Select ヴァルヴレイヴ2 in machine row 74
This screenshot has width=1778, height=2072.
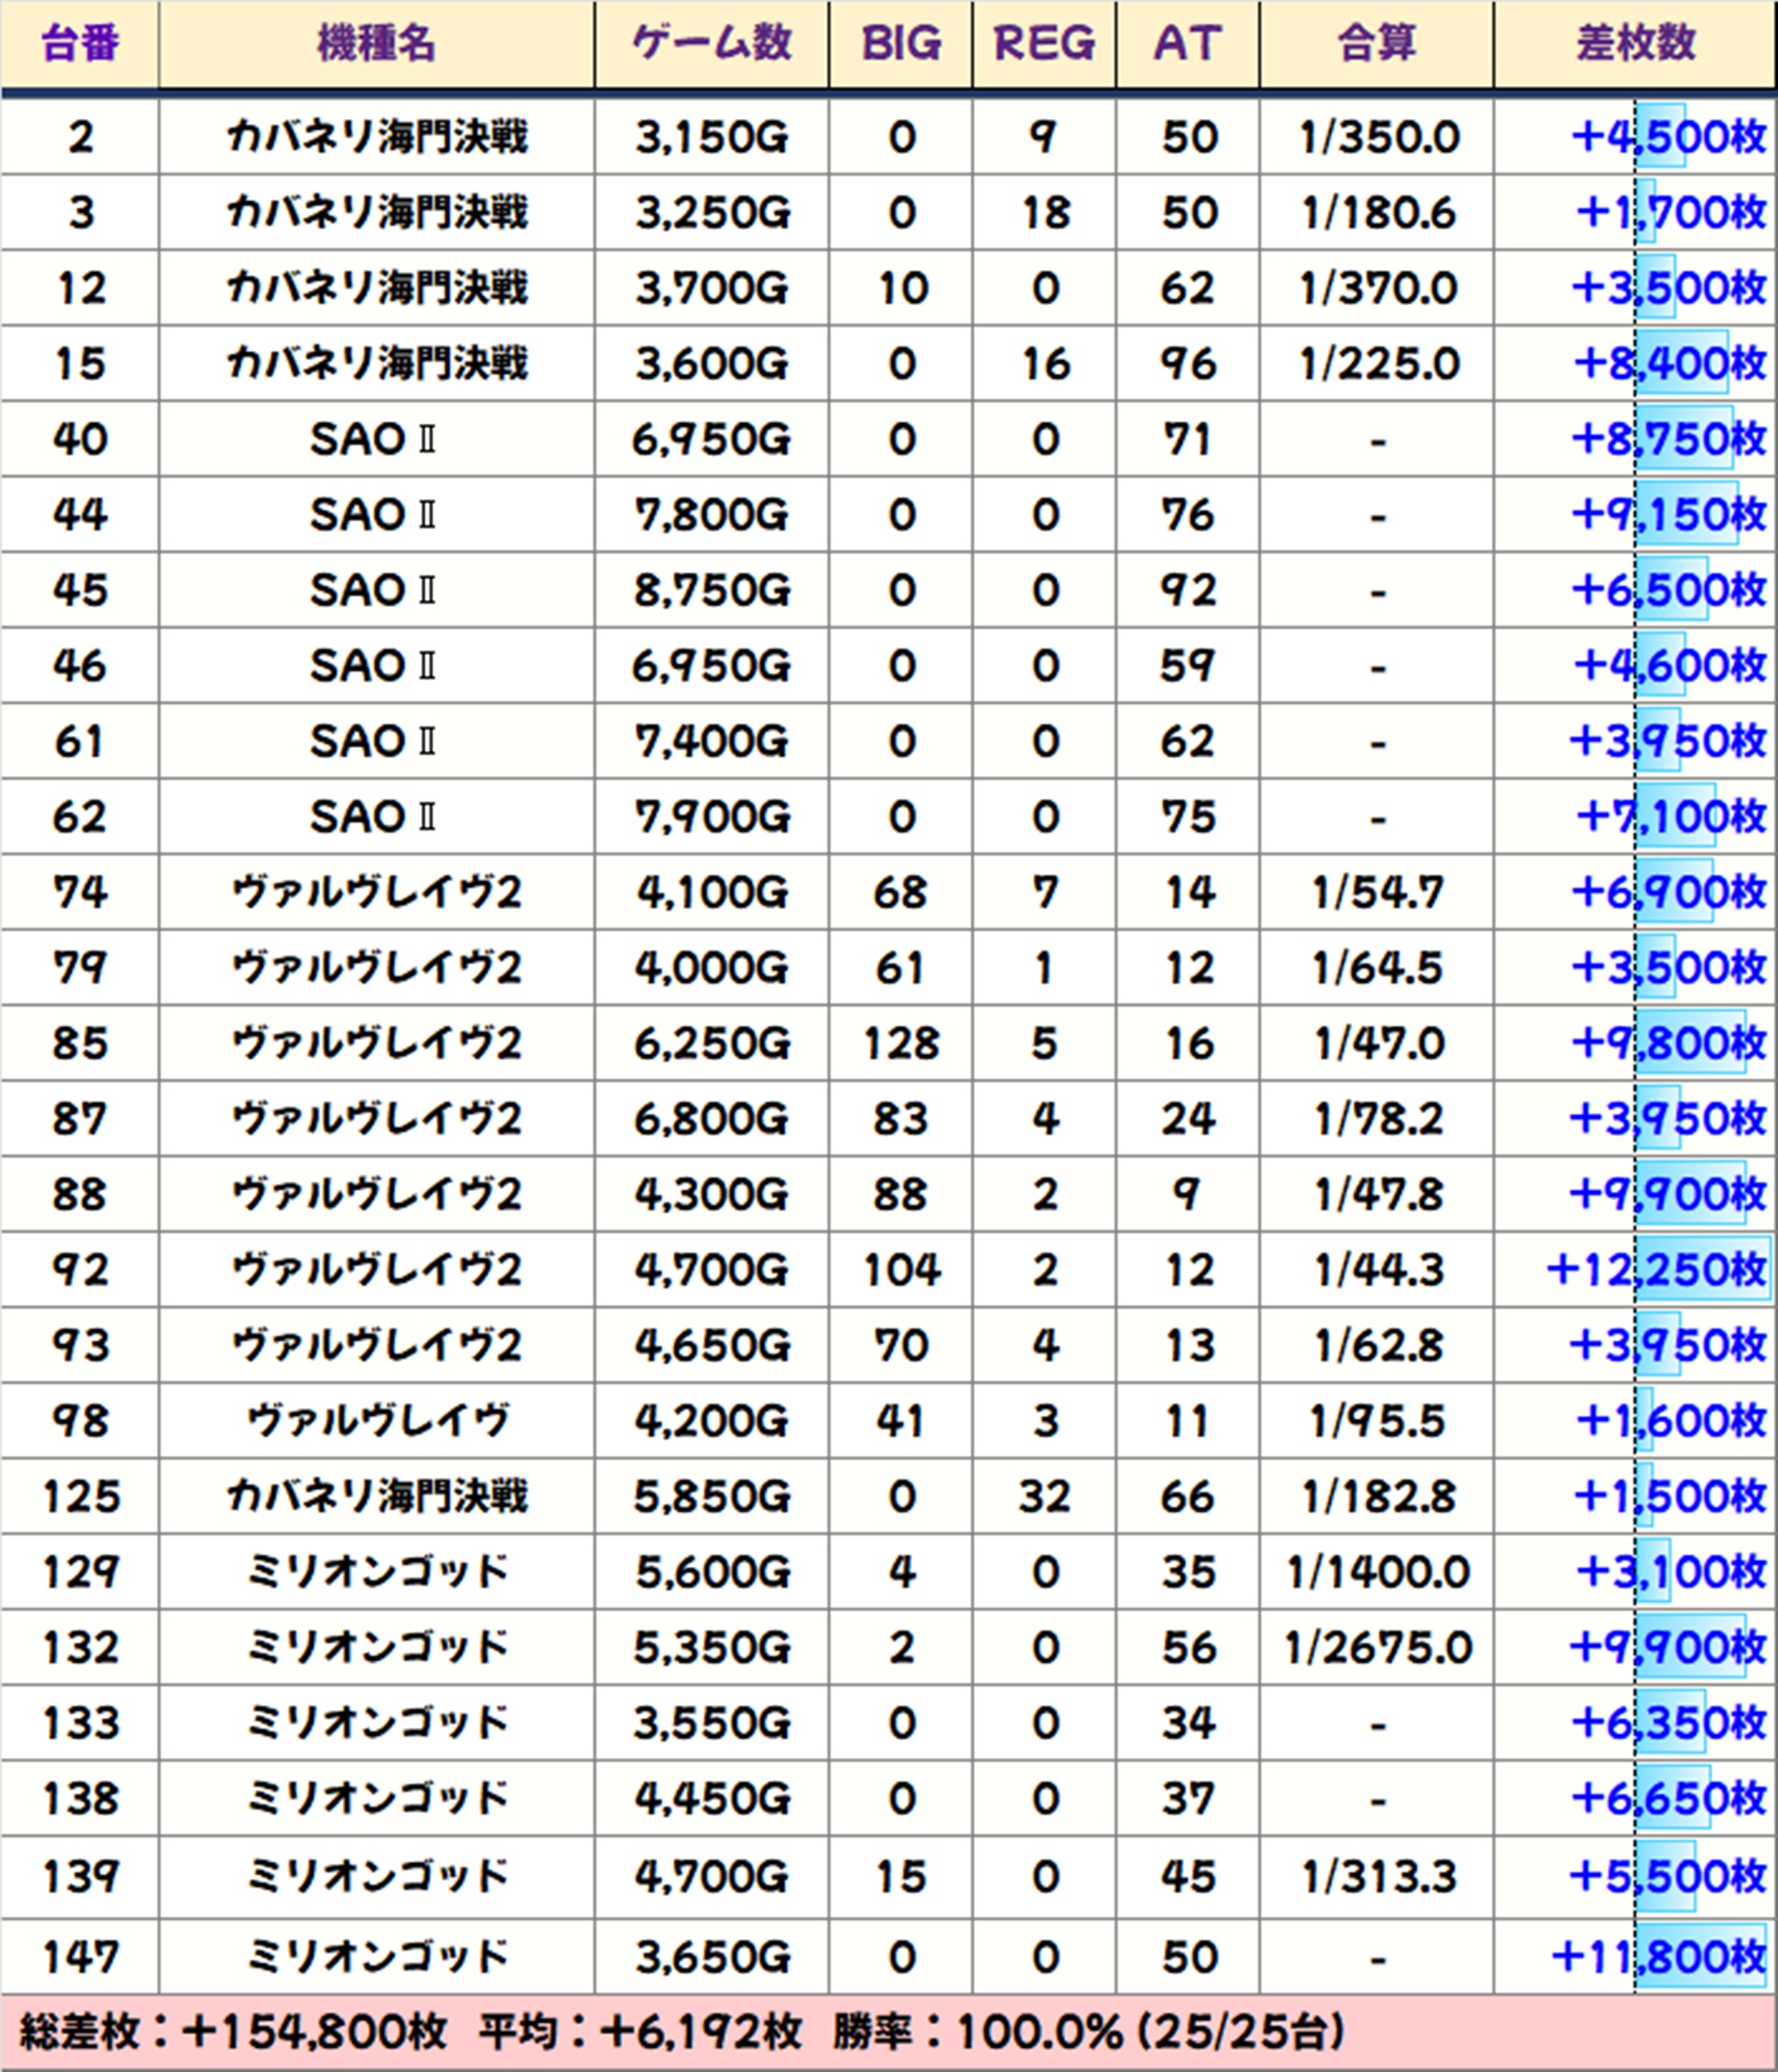[x=377, y=892]
